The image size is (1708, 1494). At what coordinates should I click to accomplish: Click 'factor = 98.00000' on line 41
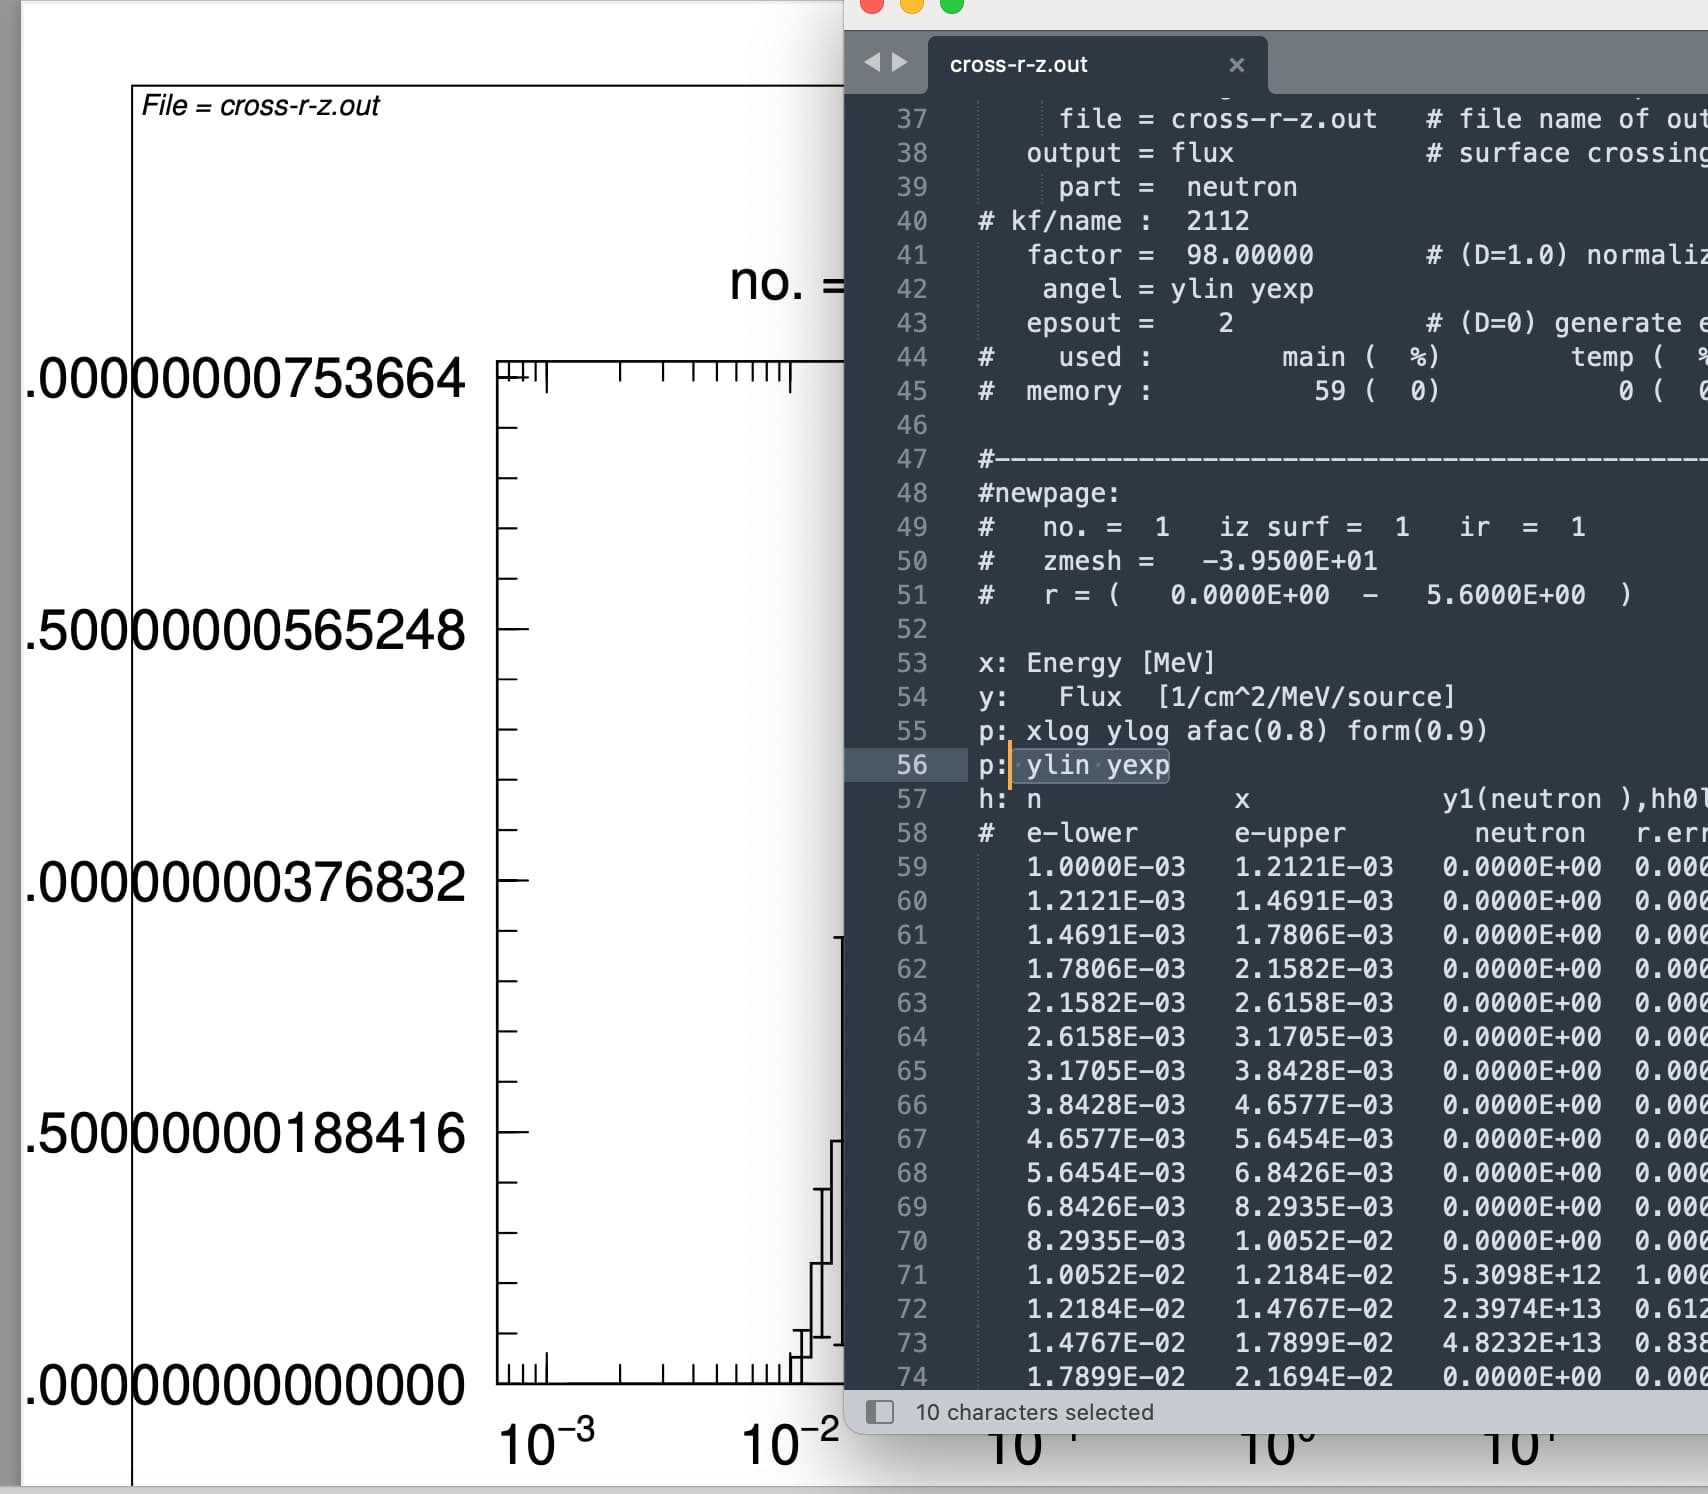1170,255
